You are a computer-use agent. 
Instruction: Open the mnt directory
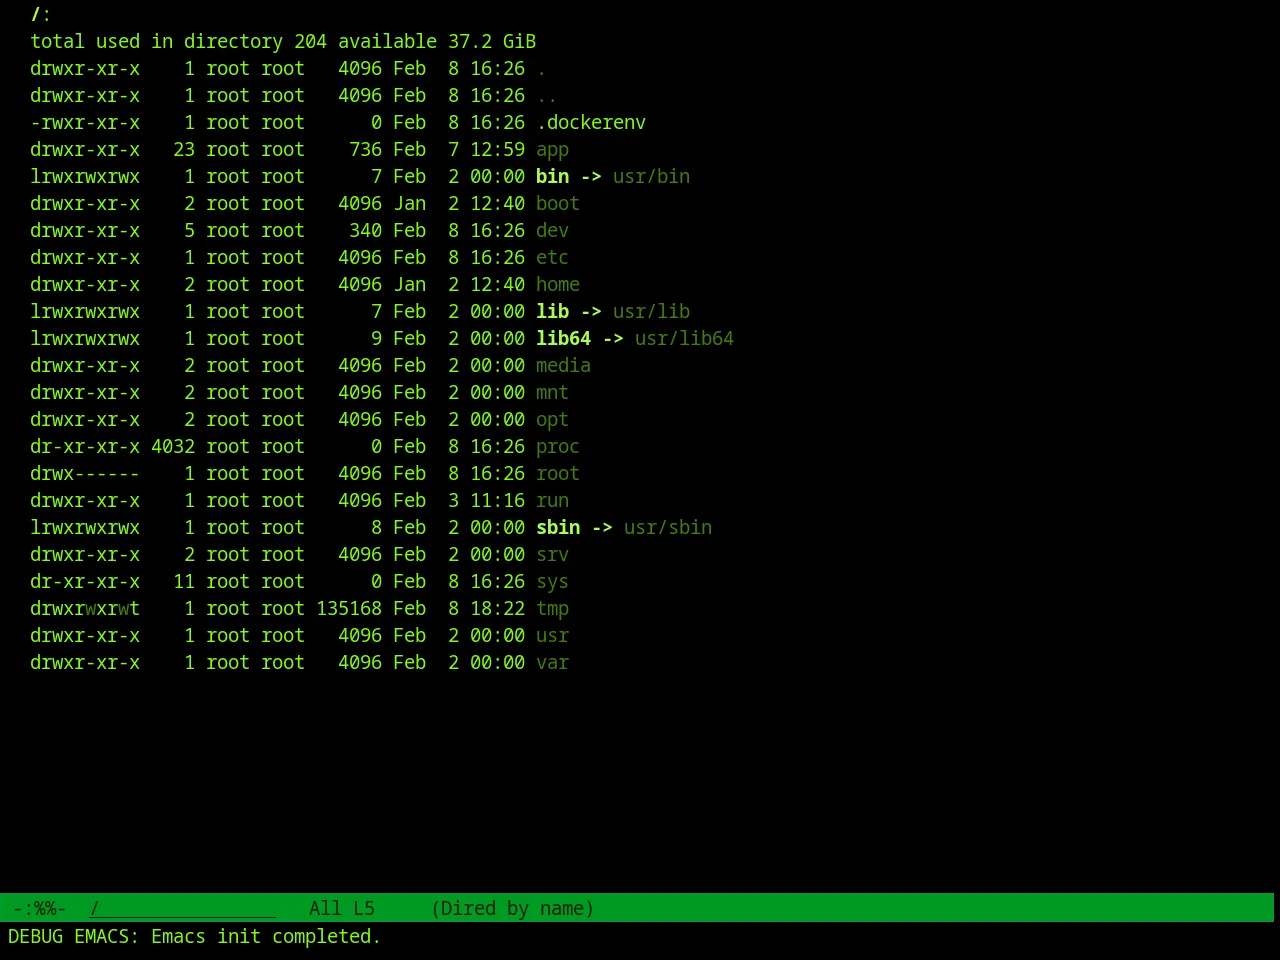[552, 393]
